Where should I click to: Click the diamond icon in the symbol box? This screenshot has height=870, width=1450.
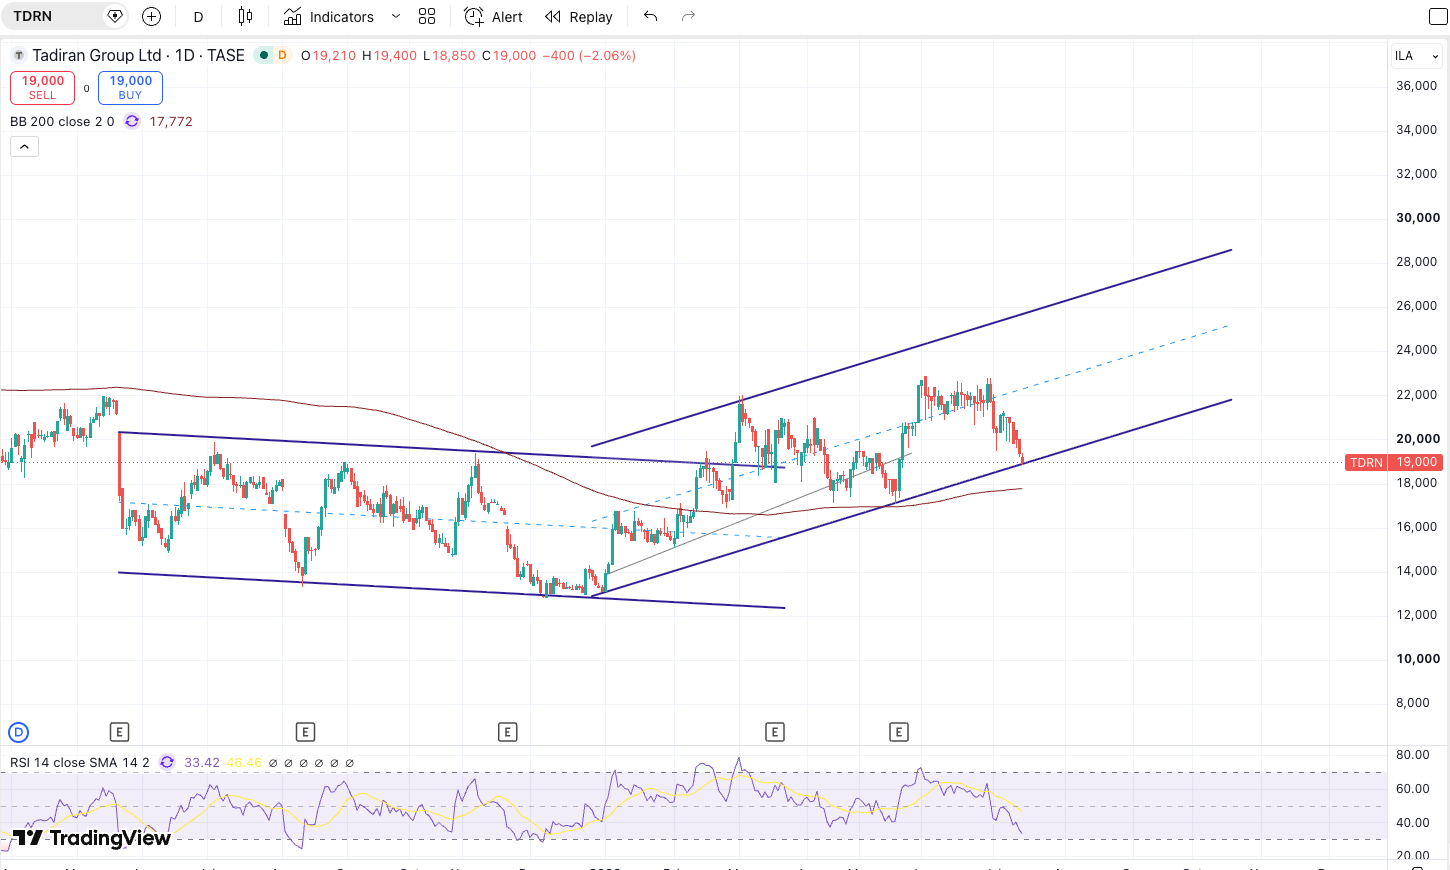tap(115, 16)
